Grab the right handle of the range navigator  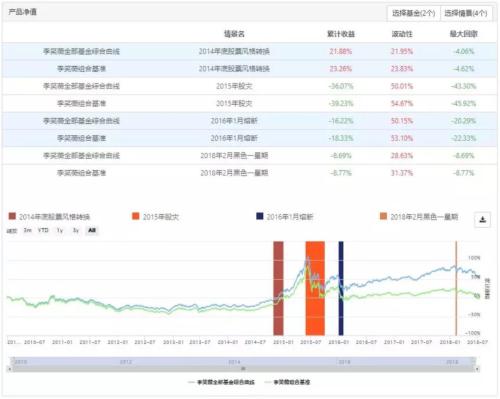tap(473, 361)
